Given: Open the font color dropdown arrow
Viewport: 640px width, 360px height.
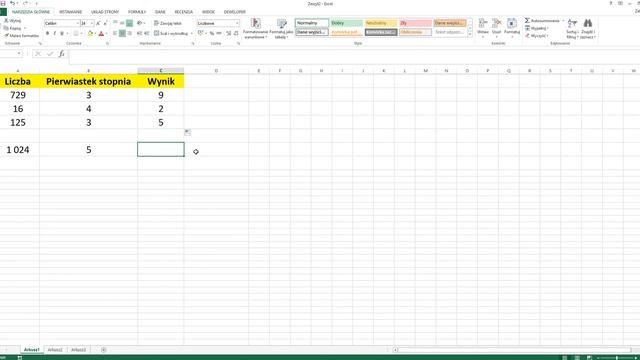Looking at the screenshot, I should (x=106, y=33).
